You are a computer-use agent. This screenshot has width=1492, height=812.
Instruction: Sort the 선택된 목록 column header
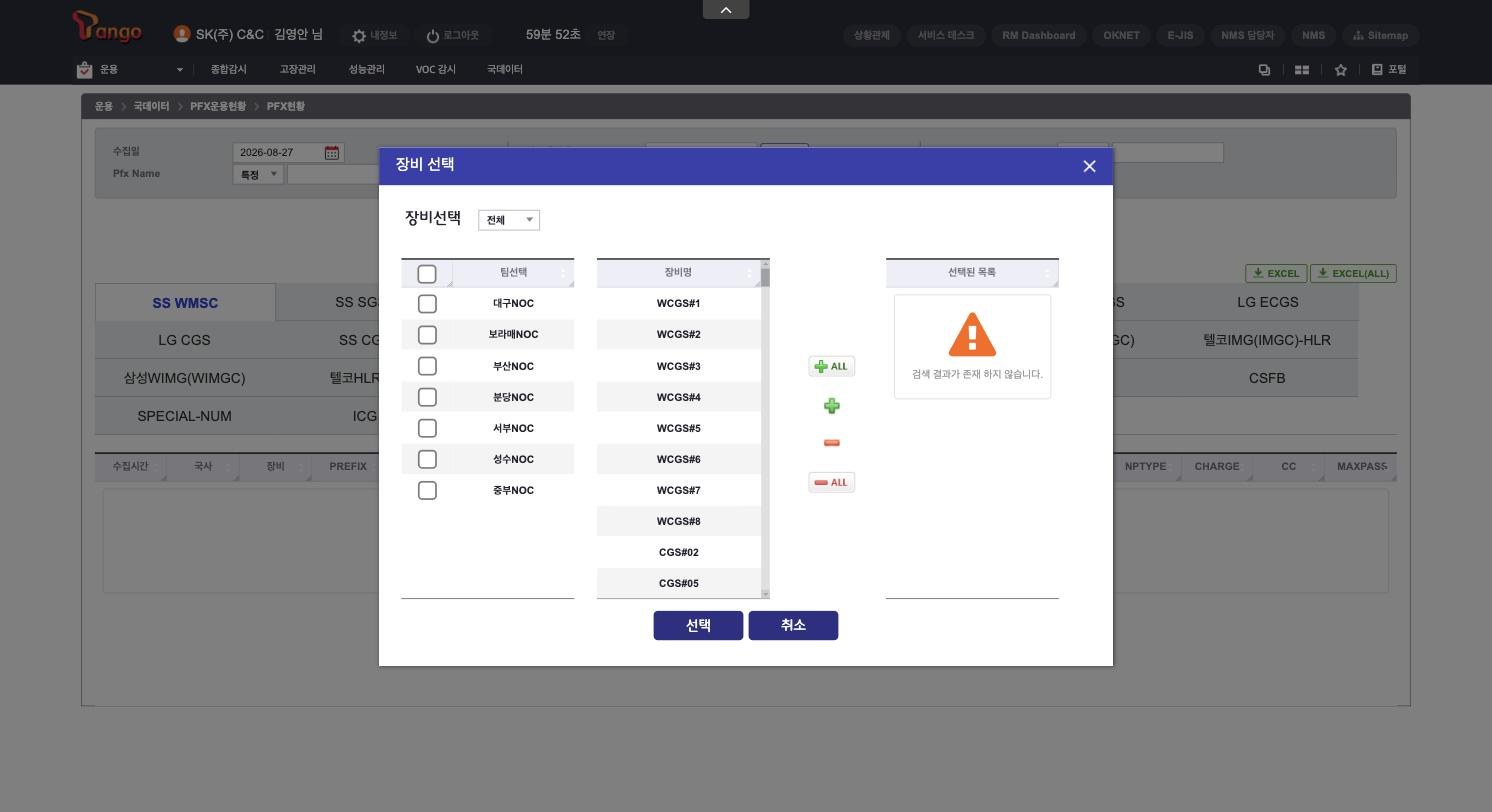coord(972,272)
